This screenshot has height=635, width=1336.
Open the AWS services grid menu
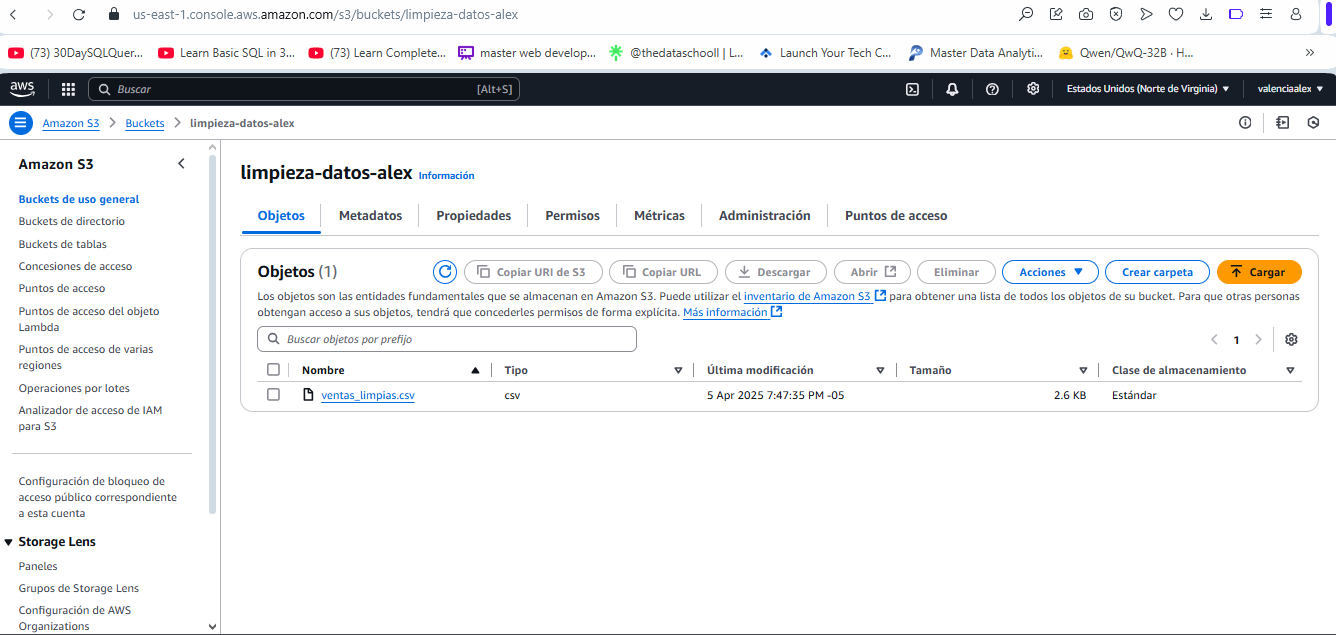68,89
